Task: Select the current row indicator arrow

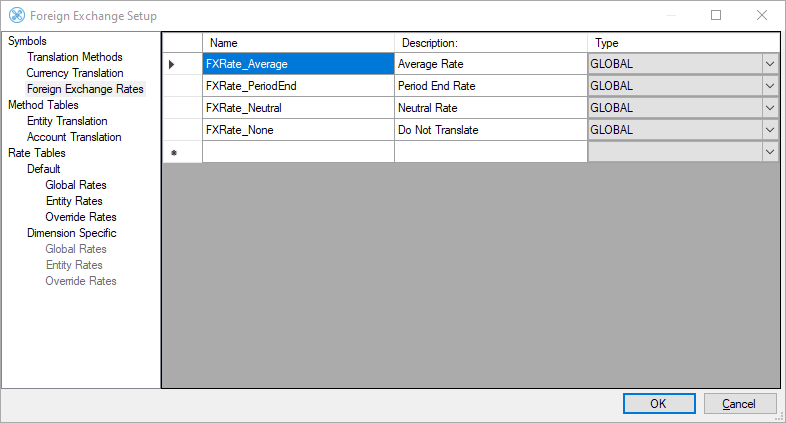Action: pos(171,64)
